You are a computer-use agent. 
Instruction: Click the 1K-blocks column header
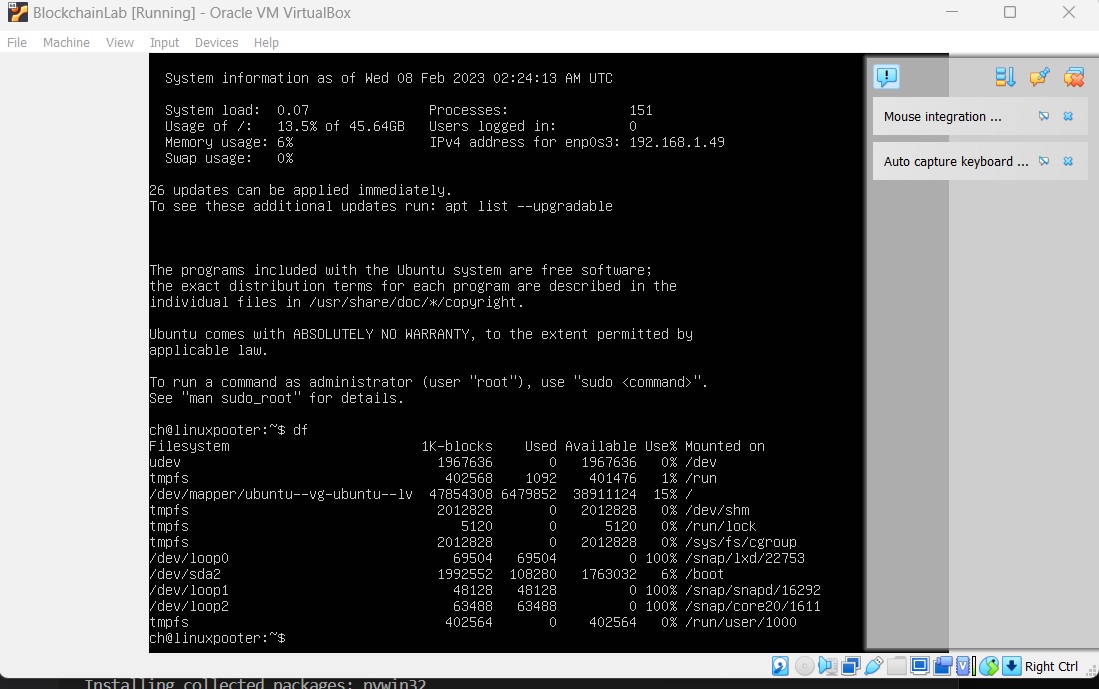click(x=457, y=446)
